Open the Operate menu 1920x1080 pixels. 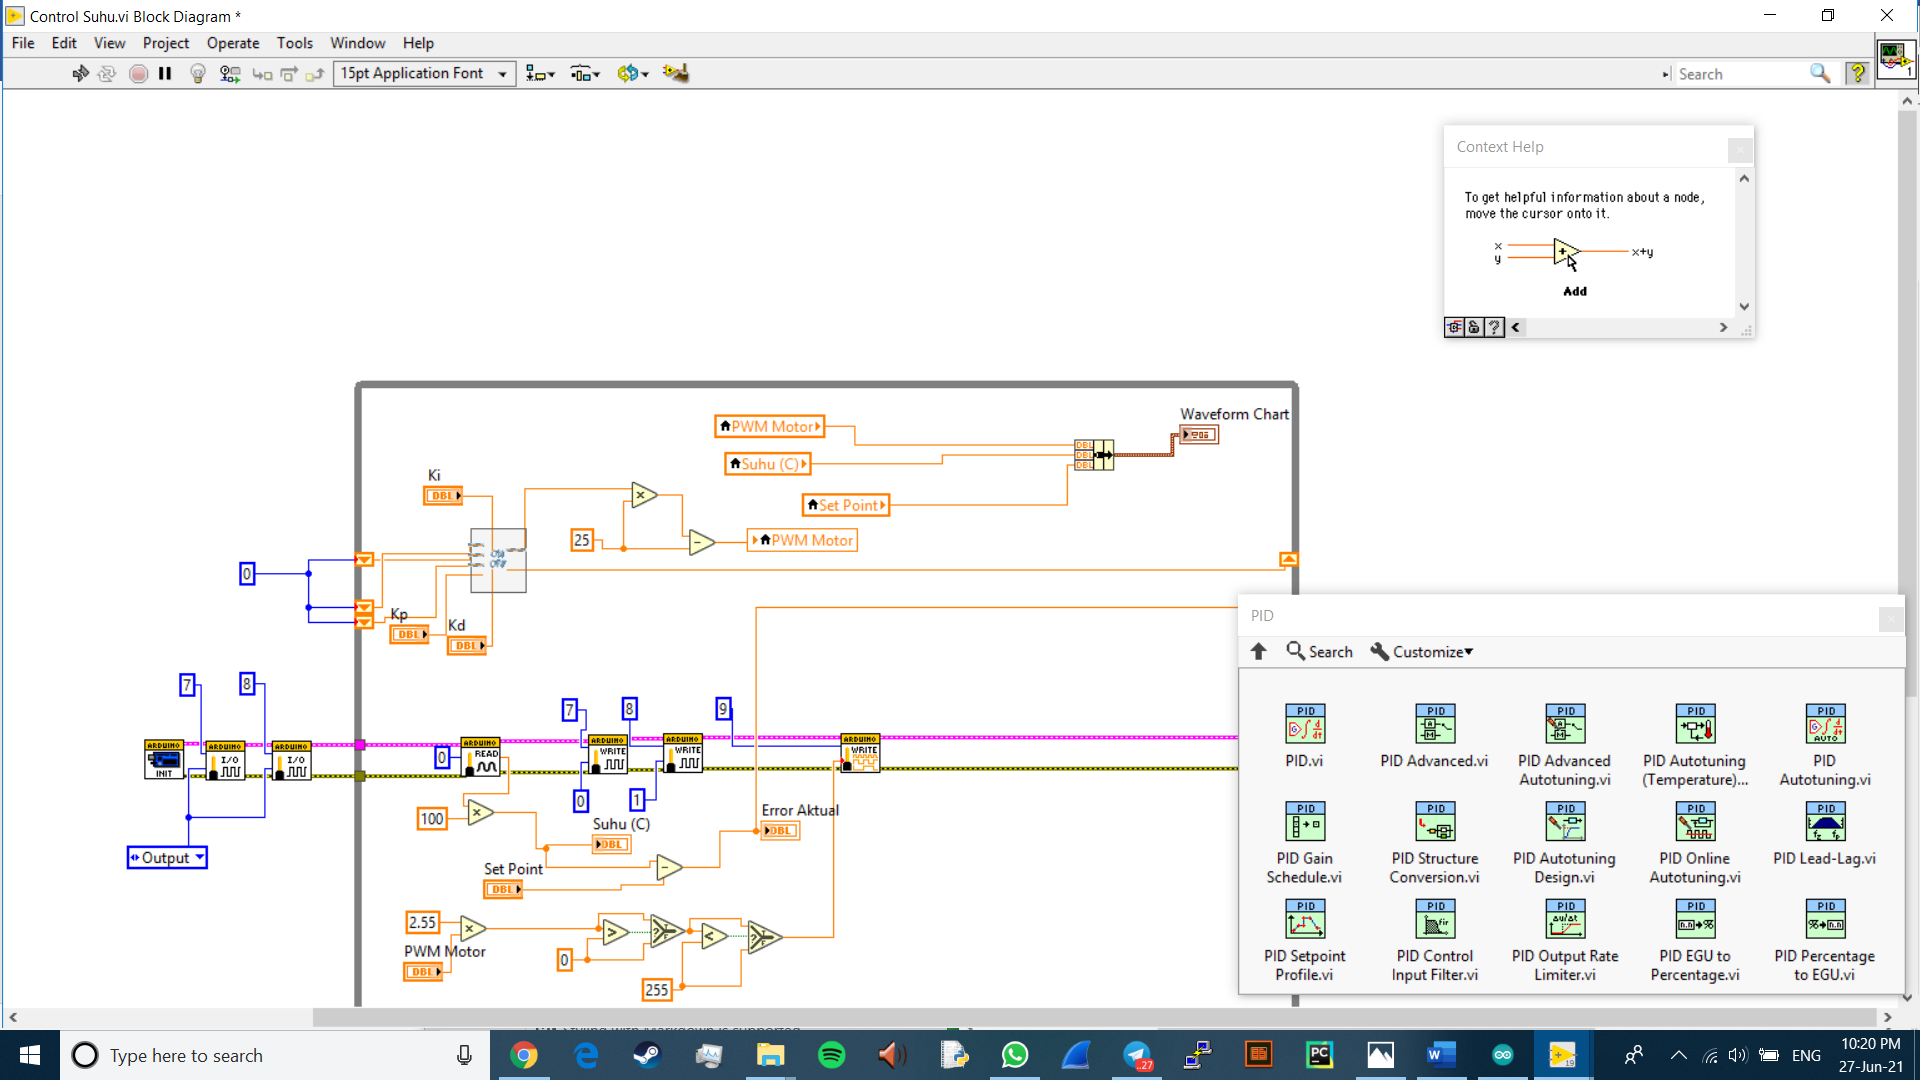point(233,43)
